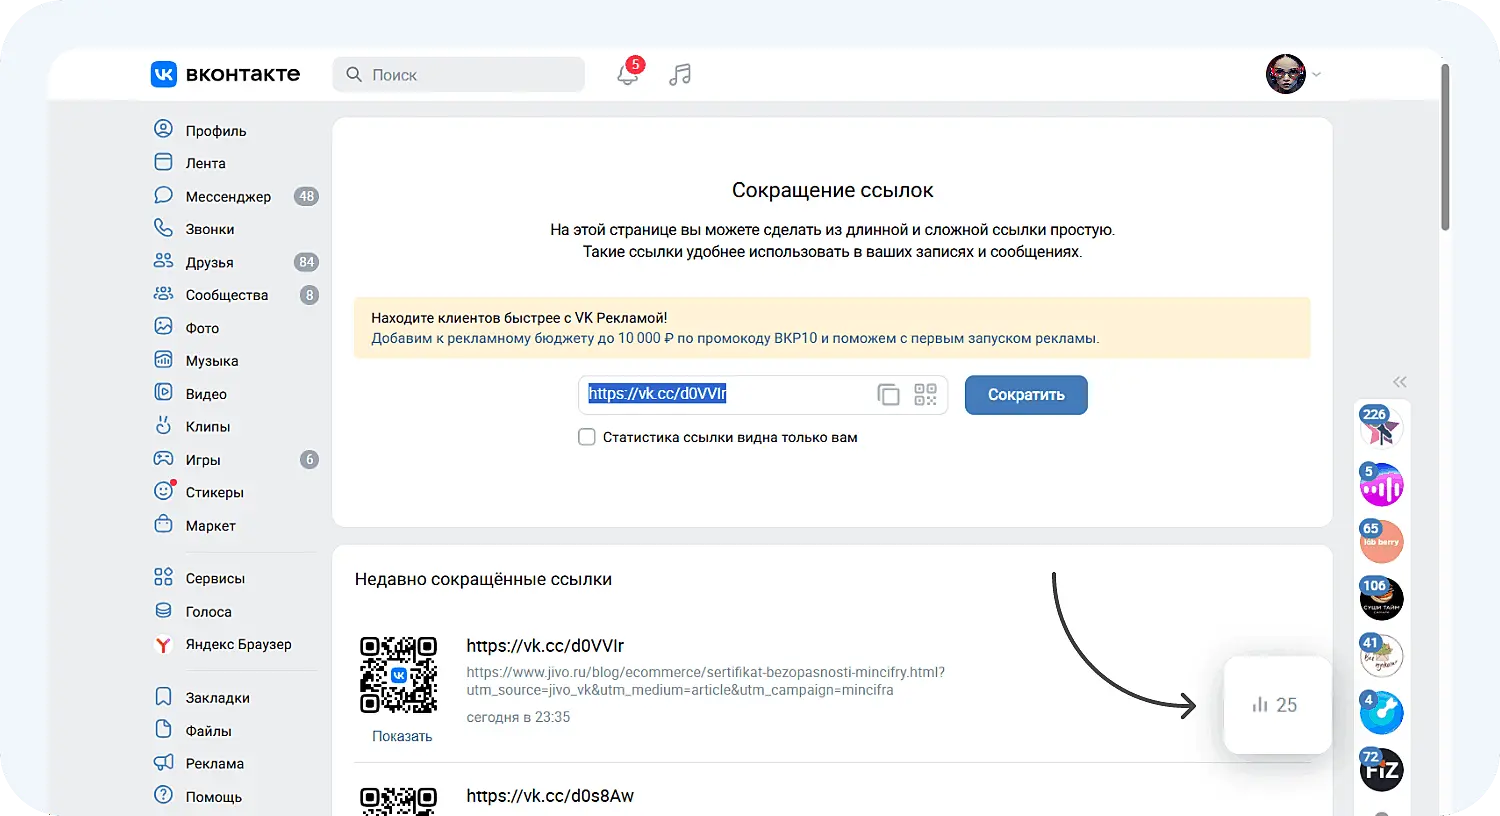Screen dimensions: 1500x816
Task: Open chat avatar with badge 41
Action: [x=1382, y=656]
